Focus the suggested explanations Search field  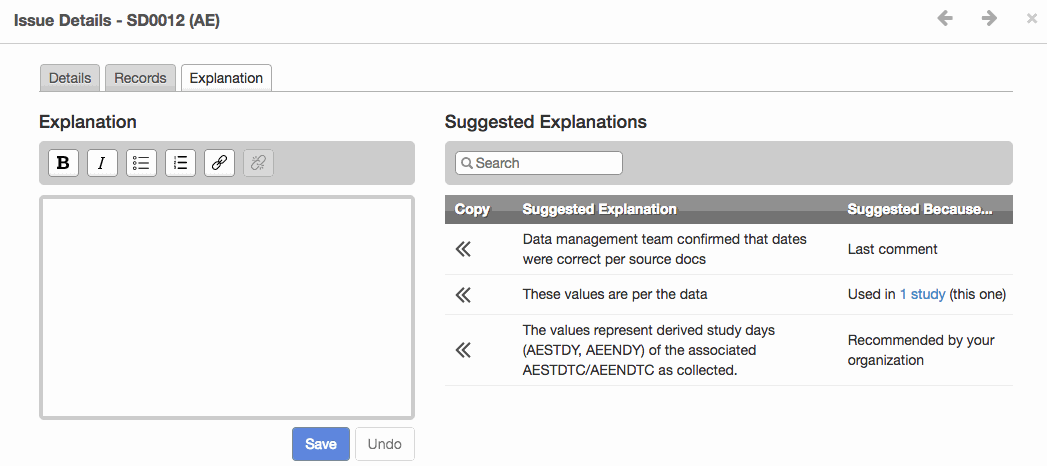click(539, 163)
